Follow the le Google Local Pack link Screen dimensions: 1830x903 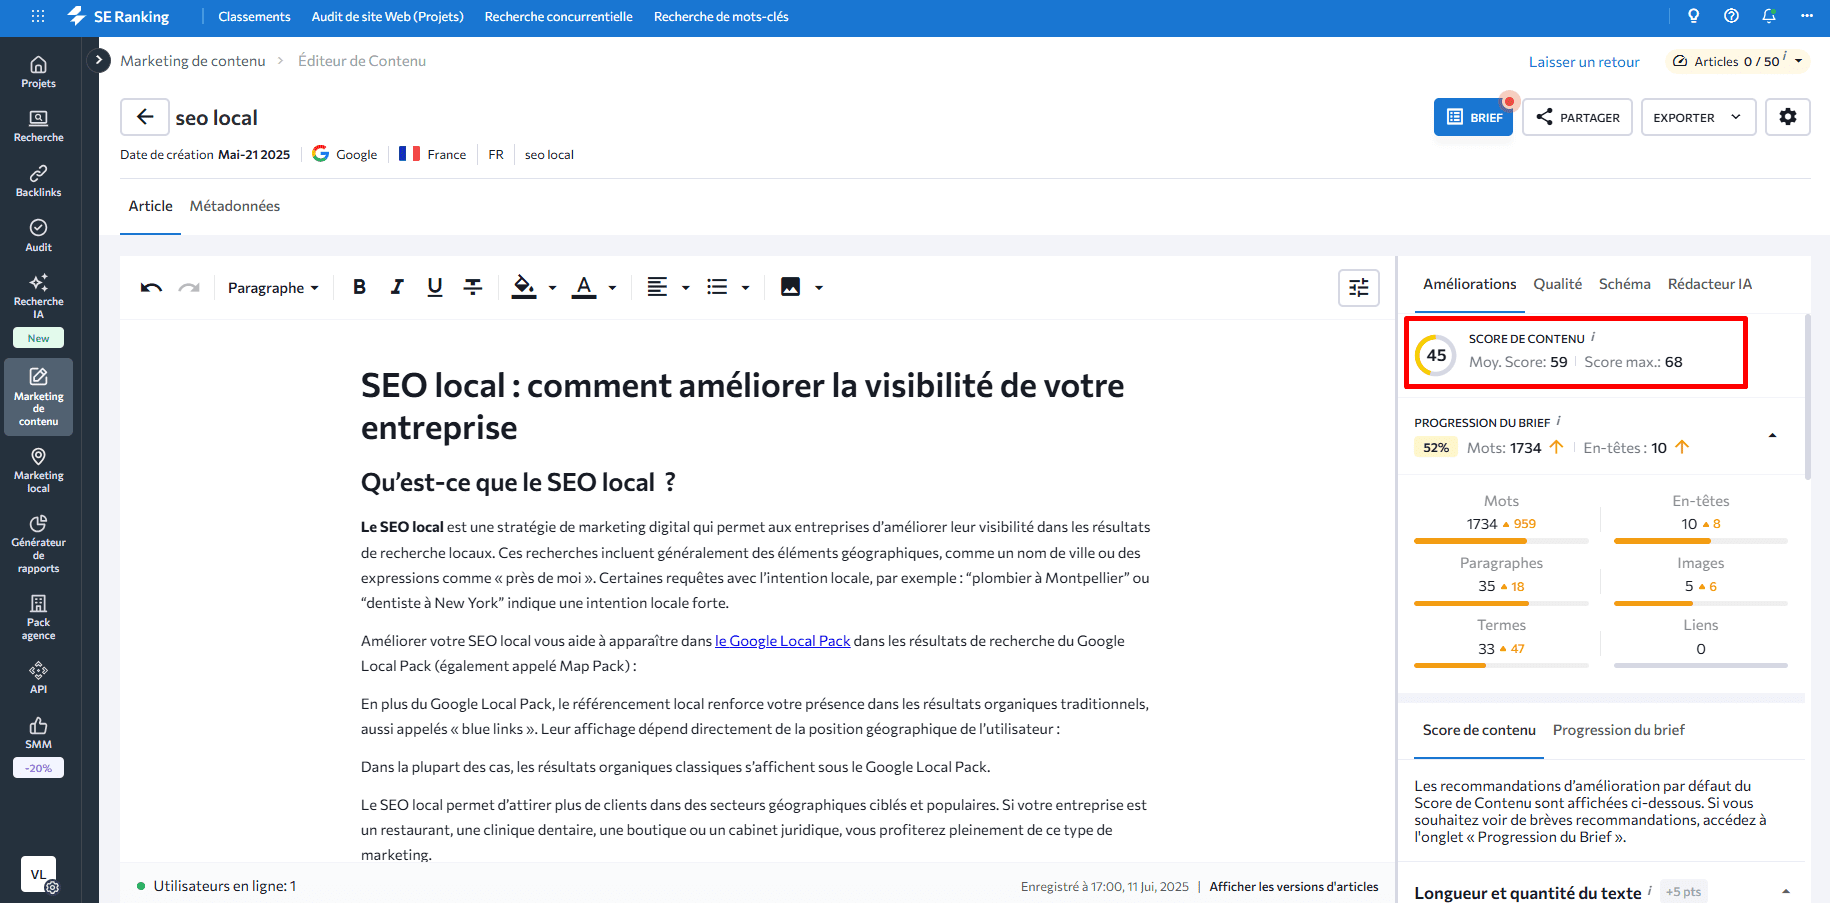(783, 641)
